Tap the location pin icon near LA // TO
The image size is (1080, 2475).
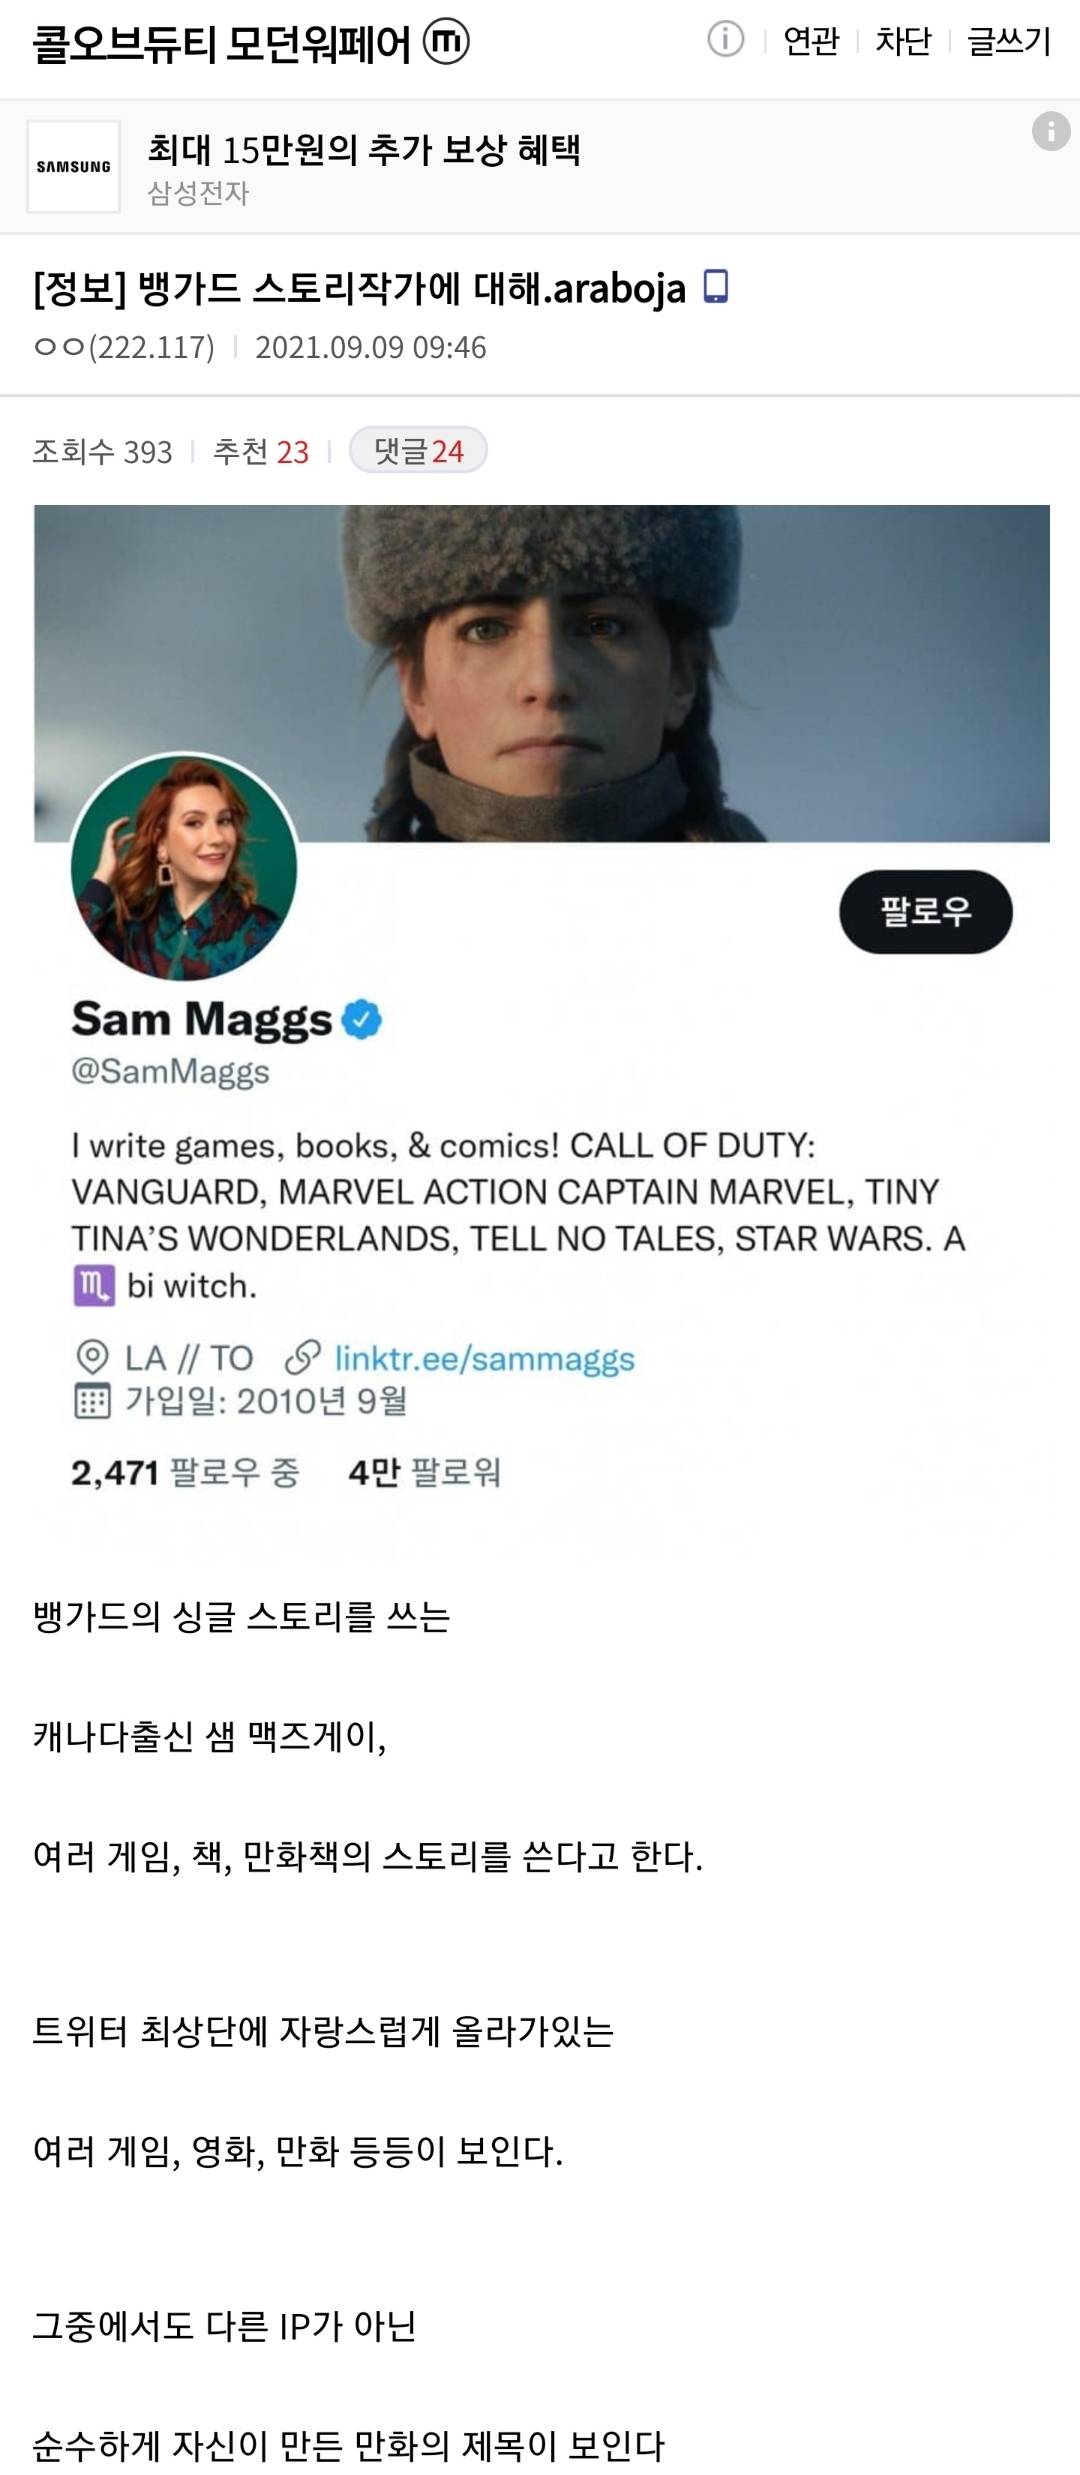pyautogui.click(x=92, y=1358)
